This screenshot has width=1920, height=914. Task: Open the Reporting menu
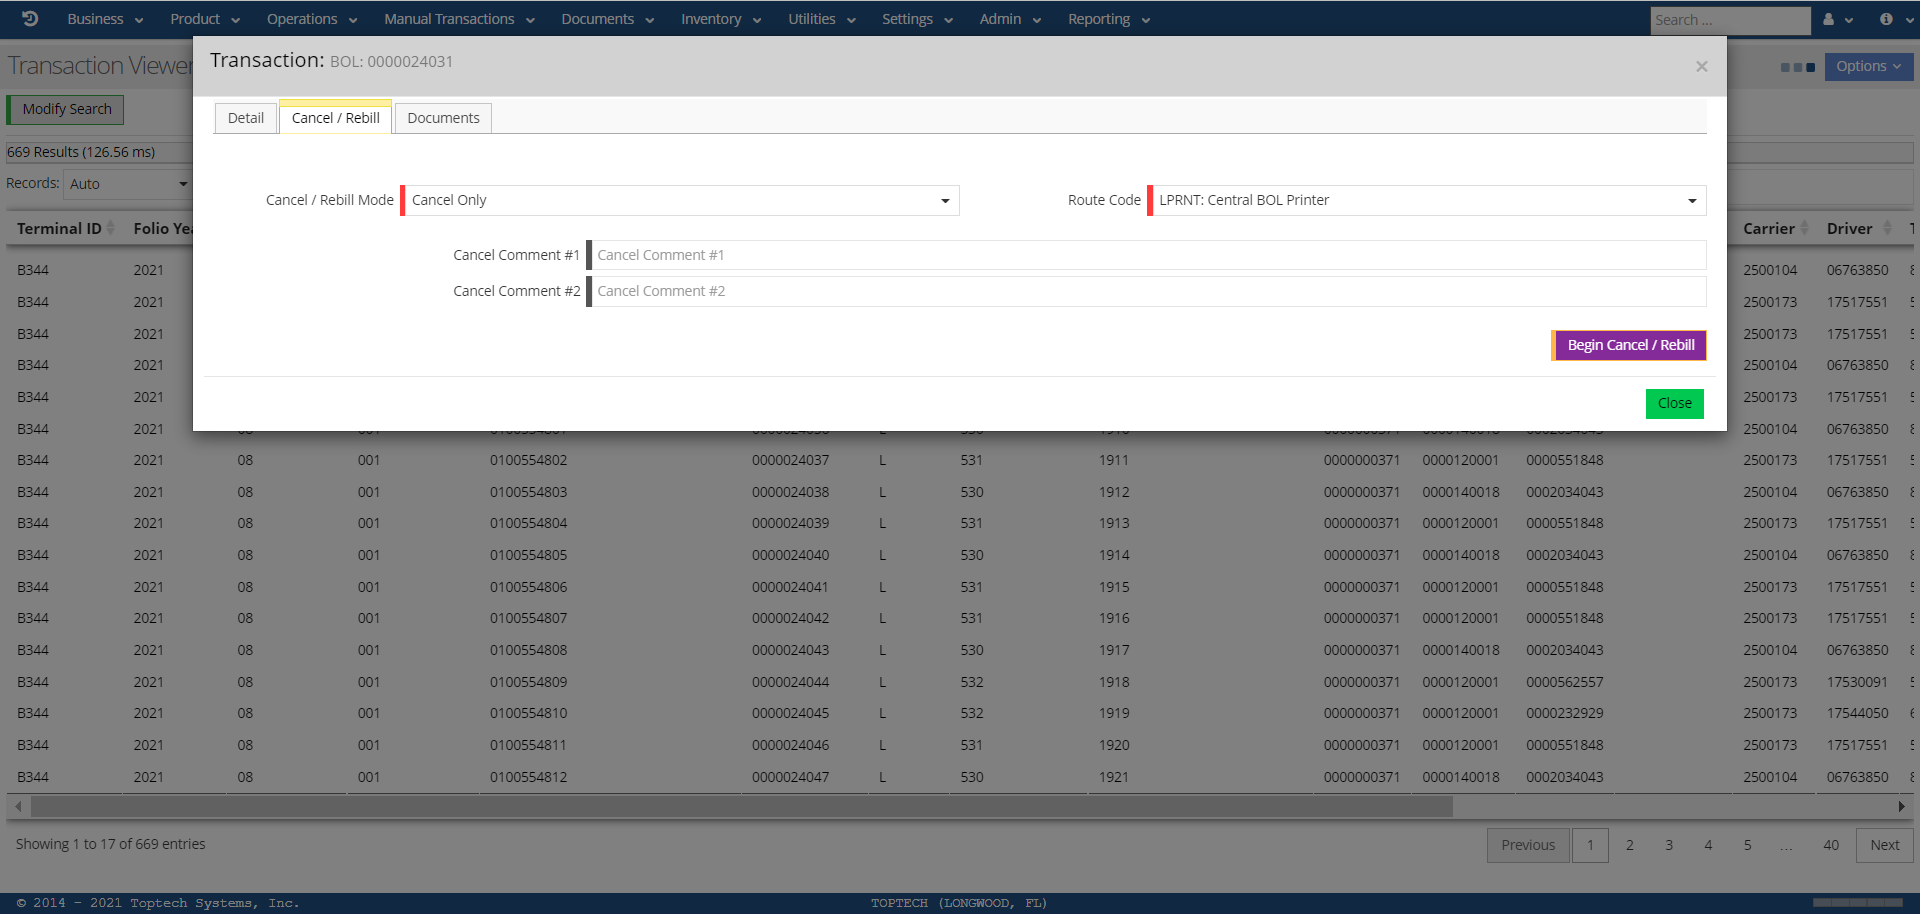point(1108,19)
